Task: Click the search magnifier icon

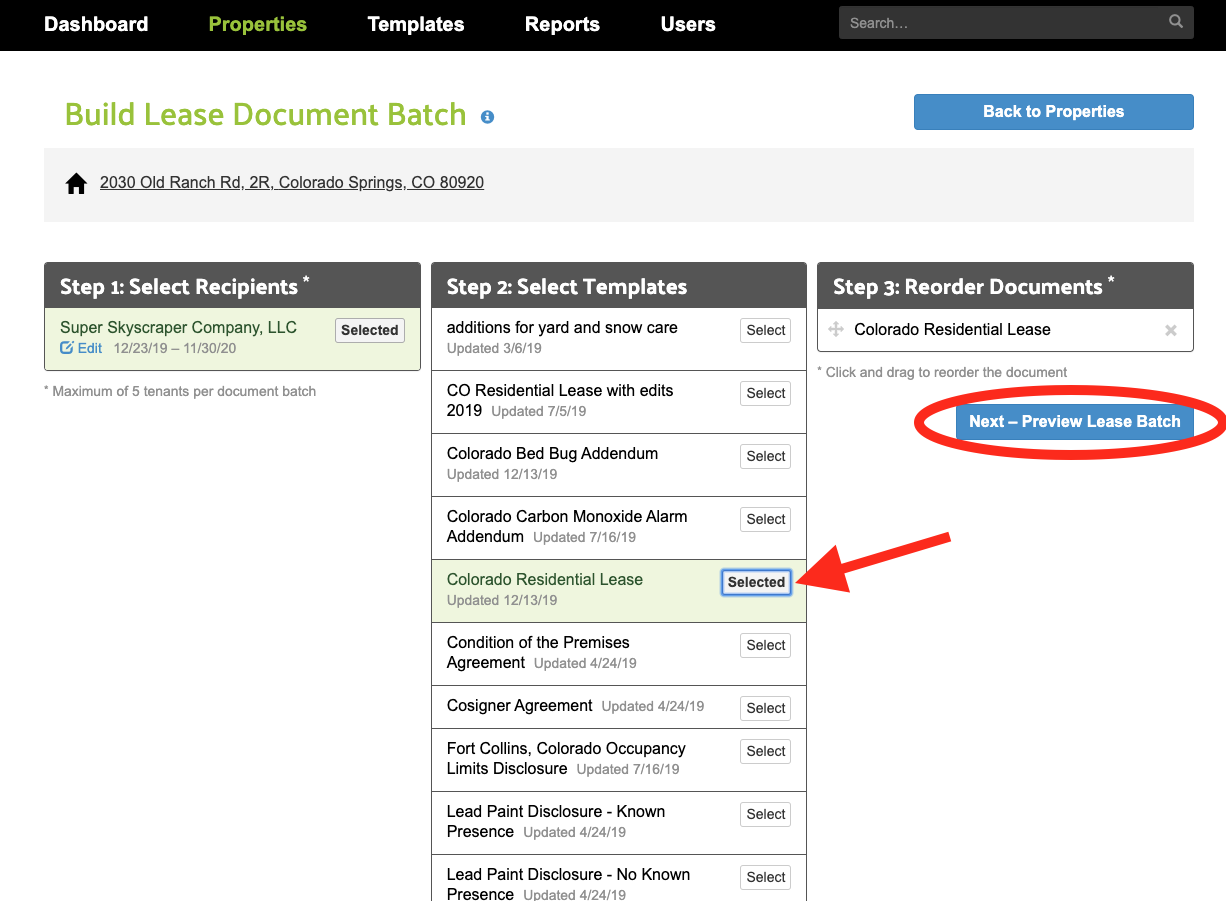Action: 1175,22
